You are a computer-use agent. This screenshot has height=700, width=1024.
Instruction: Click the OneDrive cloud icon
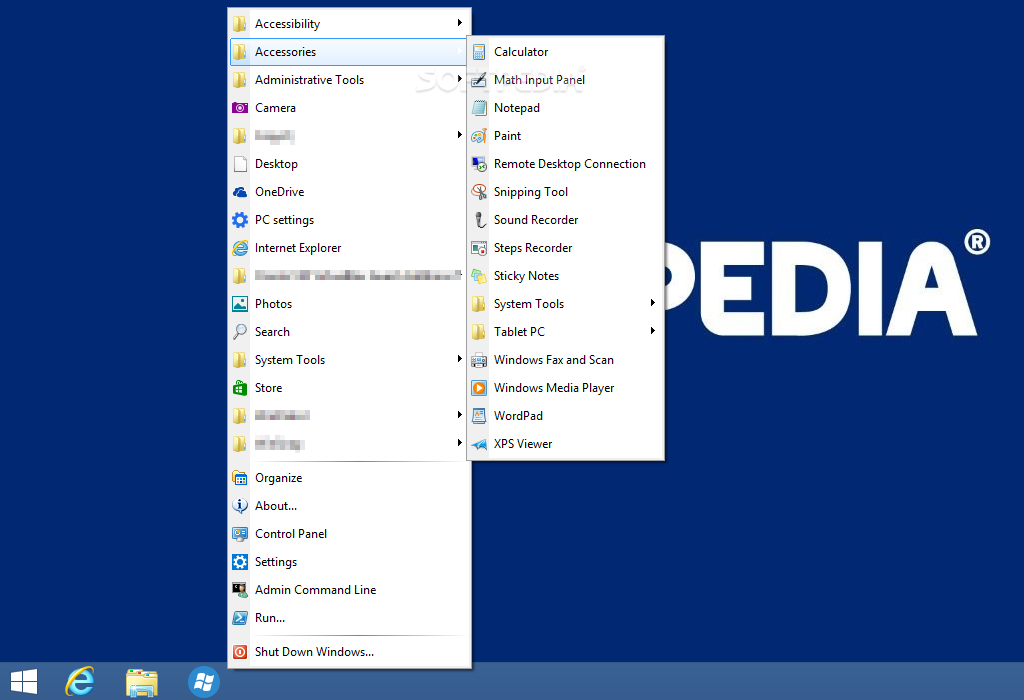coord(240,192)
